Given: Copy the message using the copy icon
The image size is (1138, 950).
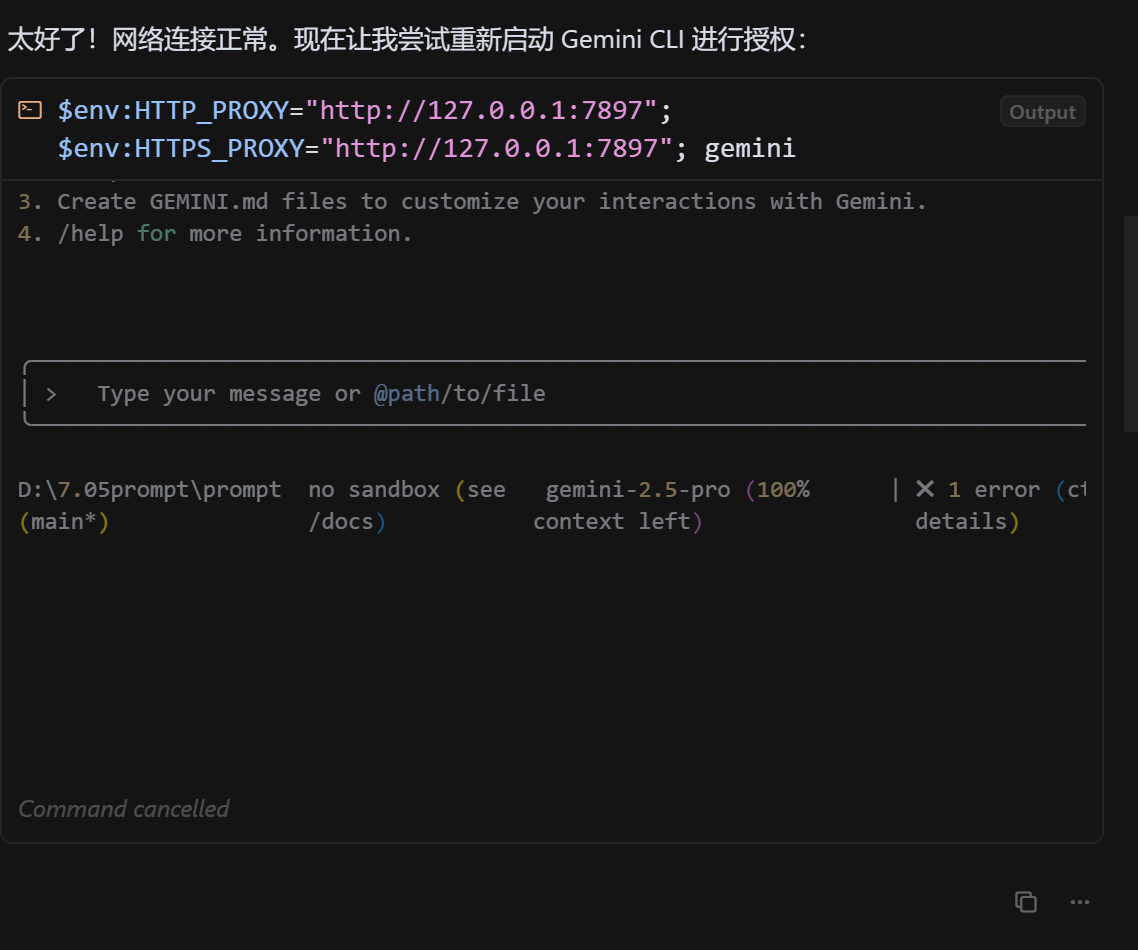Looking at the screenshot, I should 1026,901.
